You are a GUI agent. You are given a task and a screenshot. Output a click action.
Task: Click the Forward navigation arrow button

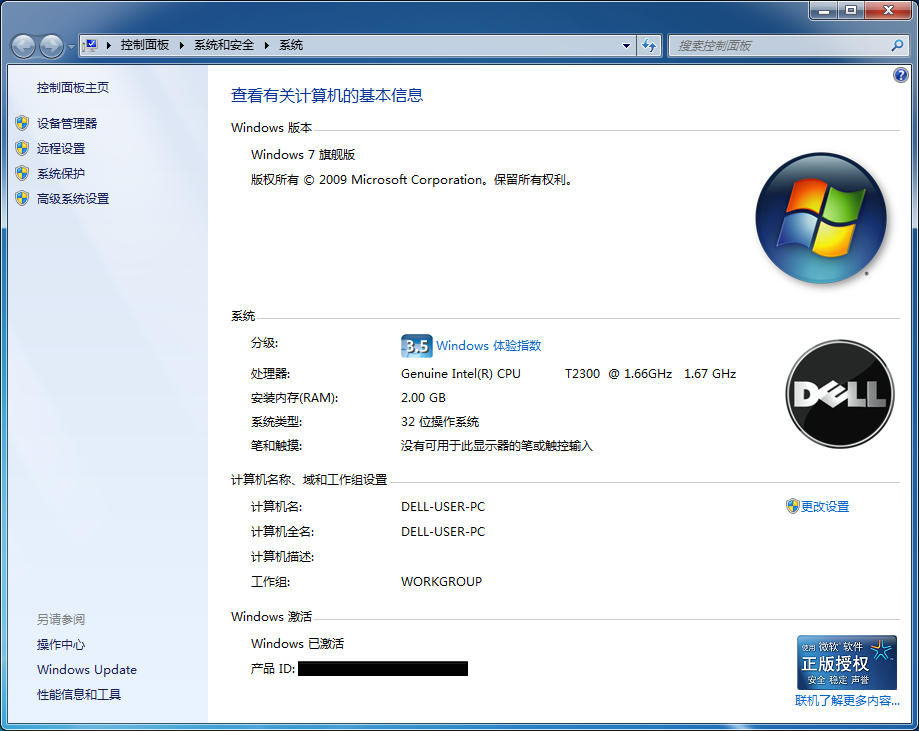(52, 46)
